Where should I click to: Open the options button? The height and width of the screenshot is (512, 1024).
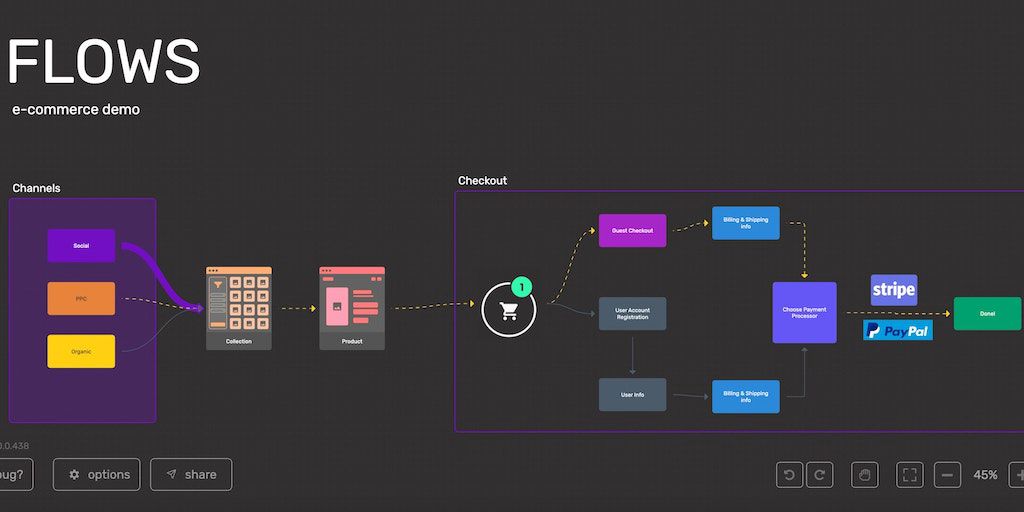[97, 474]
